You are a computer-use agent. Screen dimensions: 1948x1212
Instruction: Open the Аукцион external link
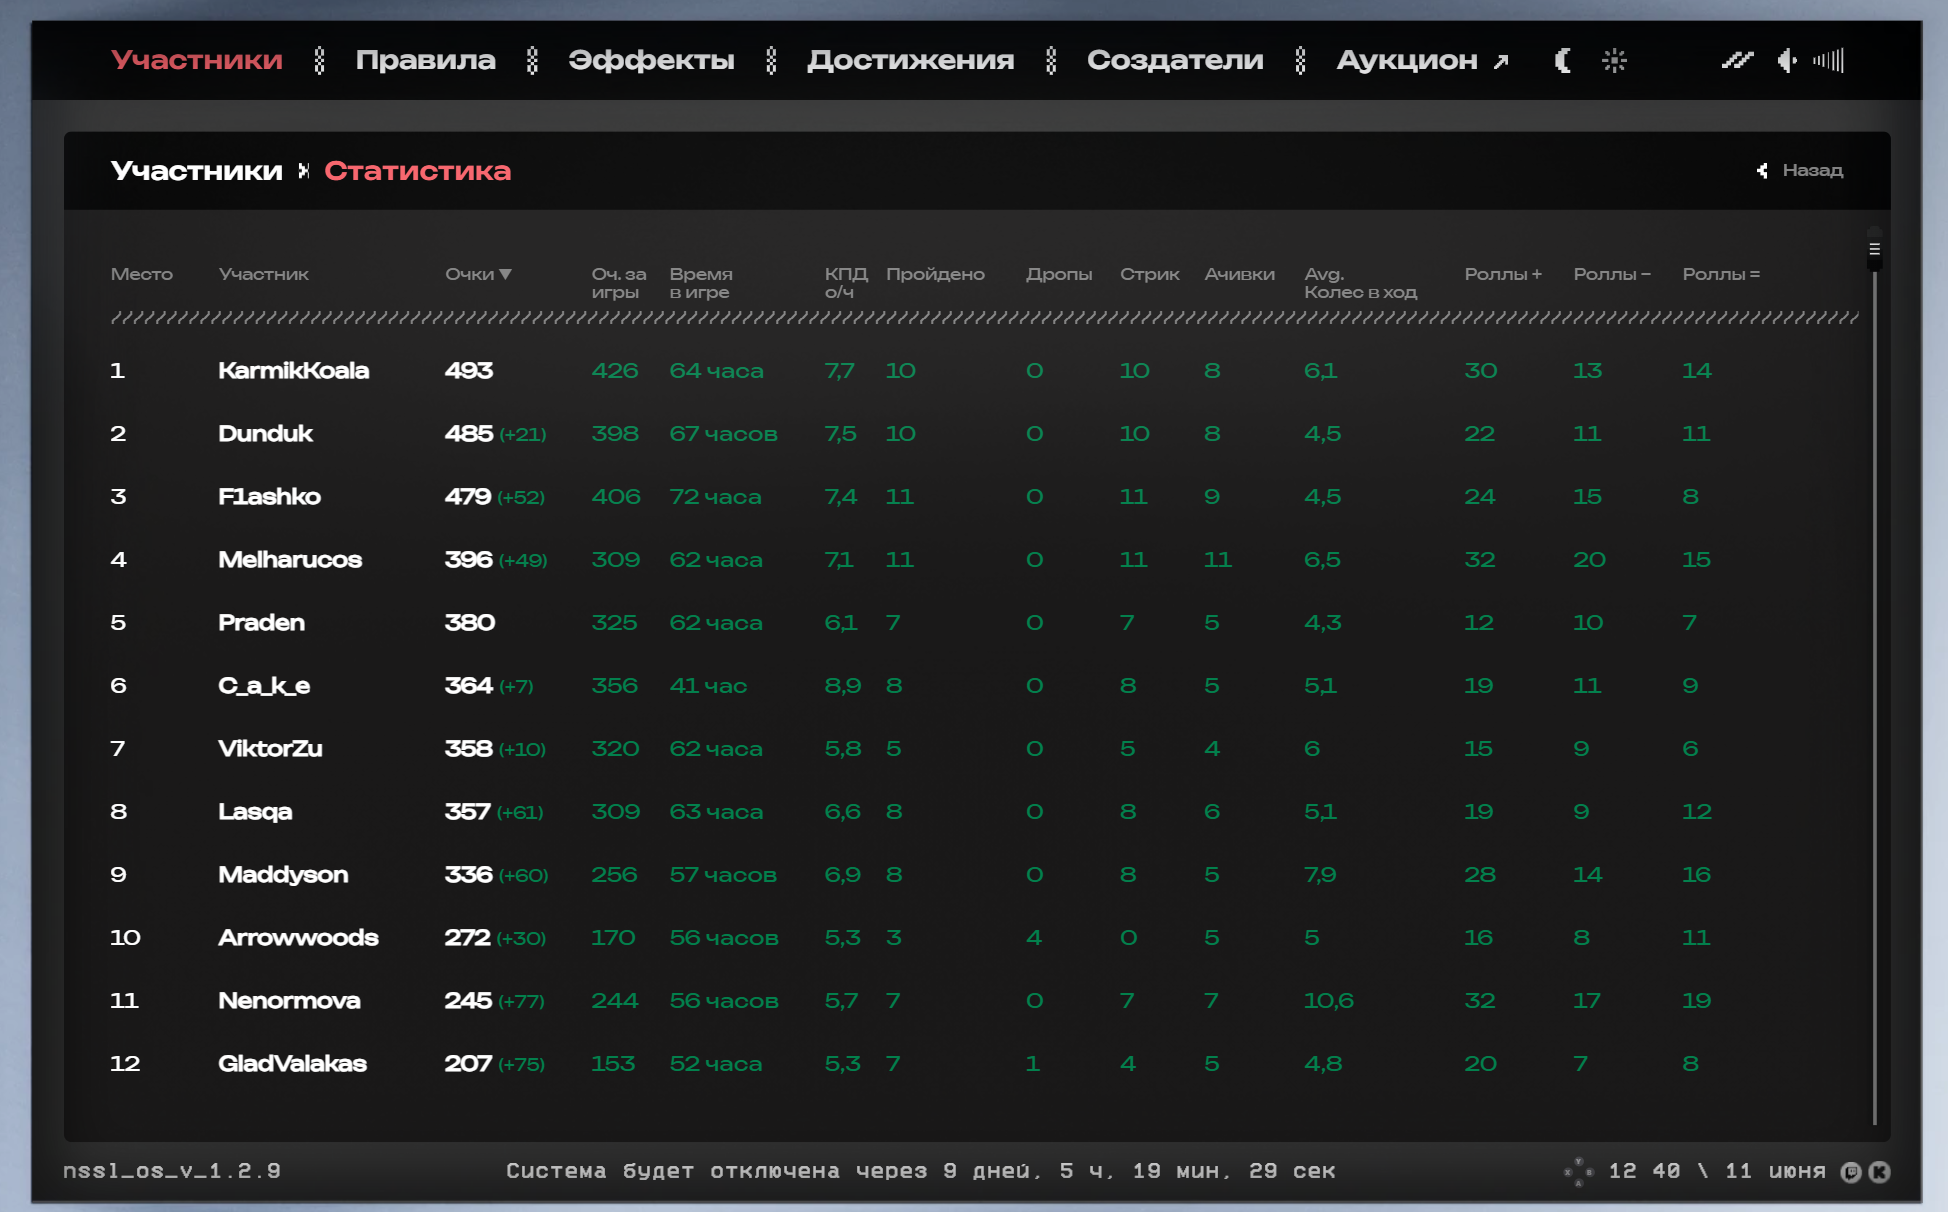(1423, 60)
